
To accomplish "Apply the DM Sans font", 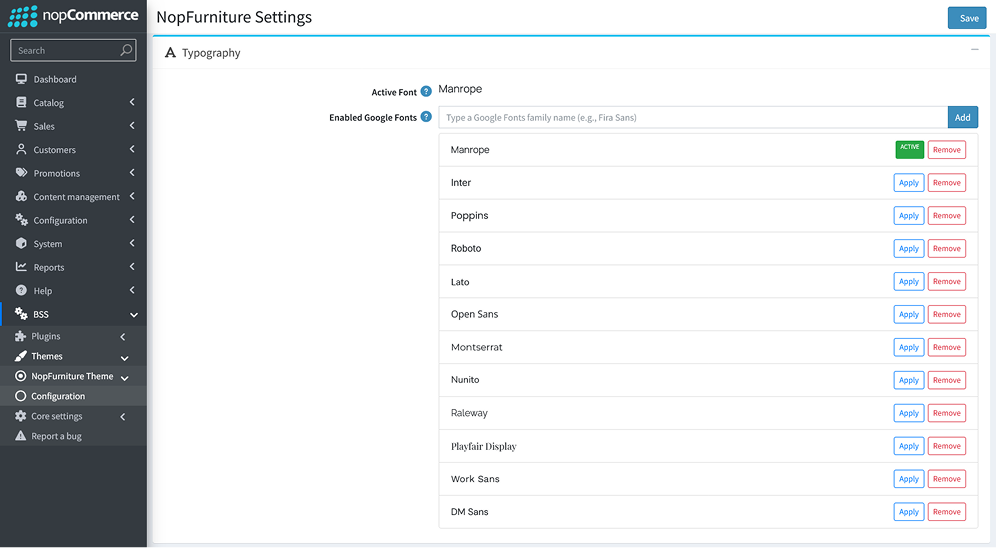I will coord(908,512).
